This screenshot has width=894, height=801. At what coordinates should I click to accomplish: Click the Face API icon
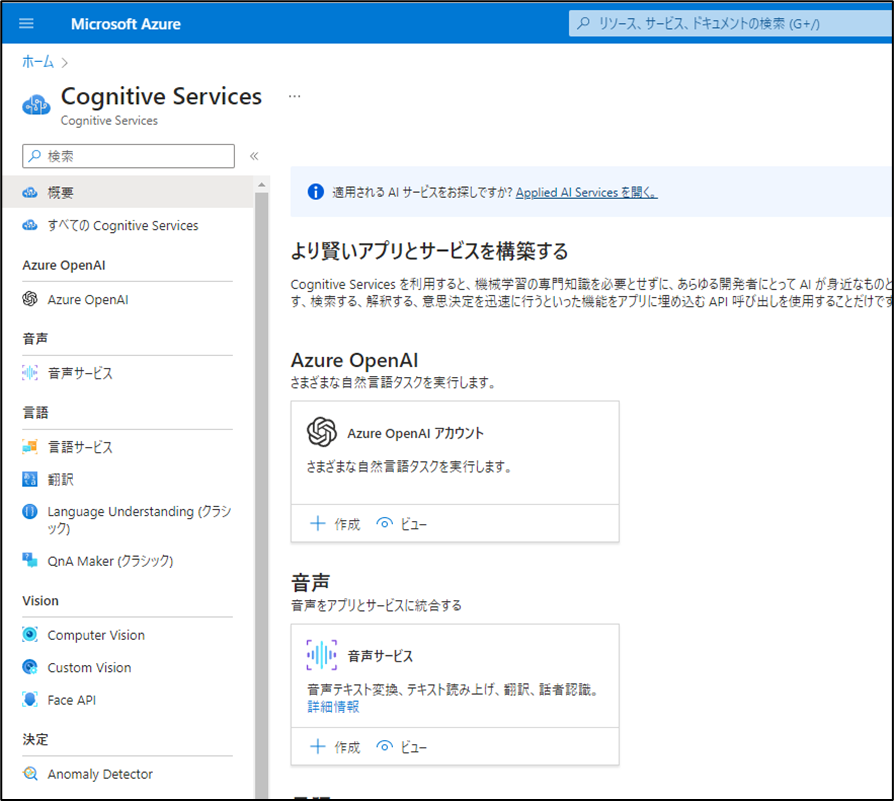[30, 700]
